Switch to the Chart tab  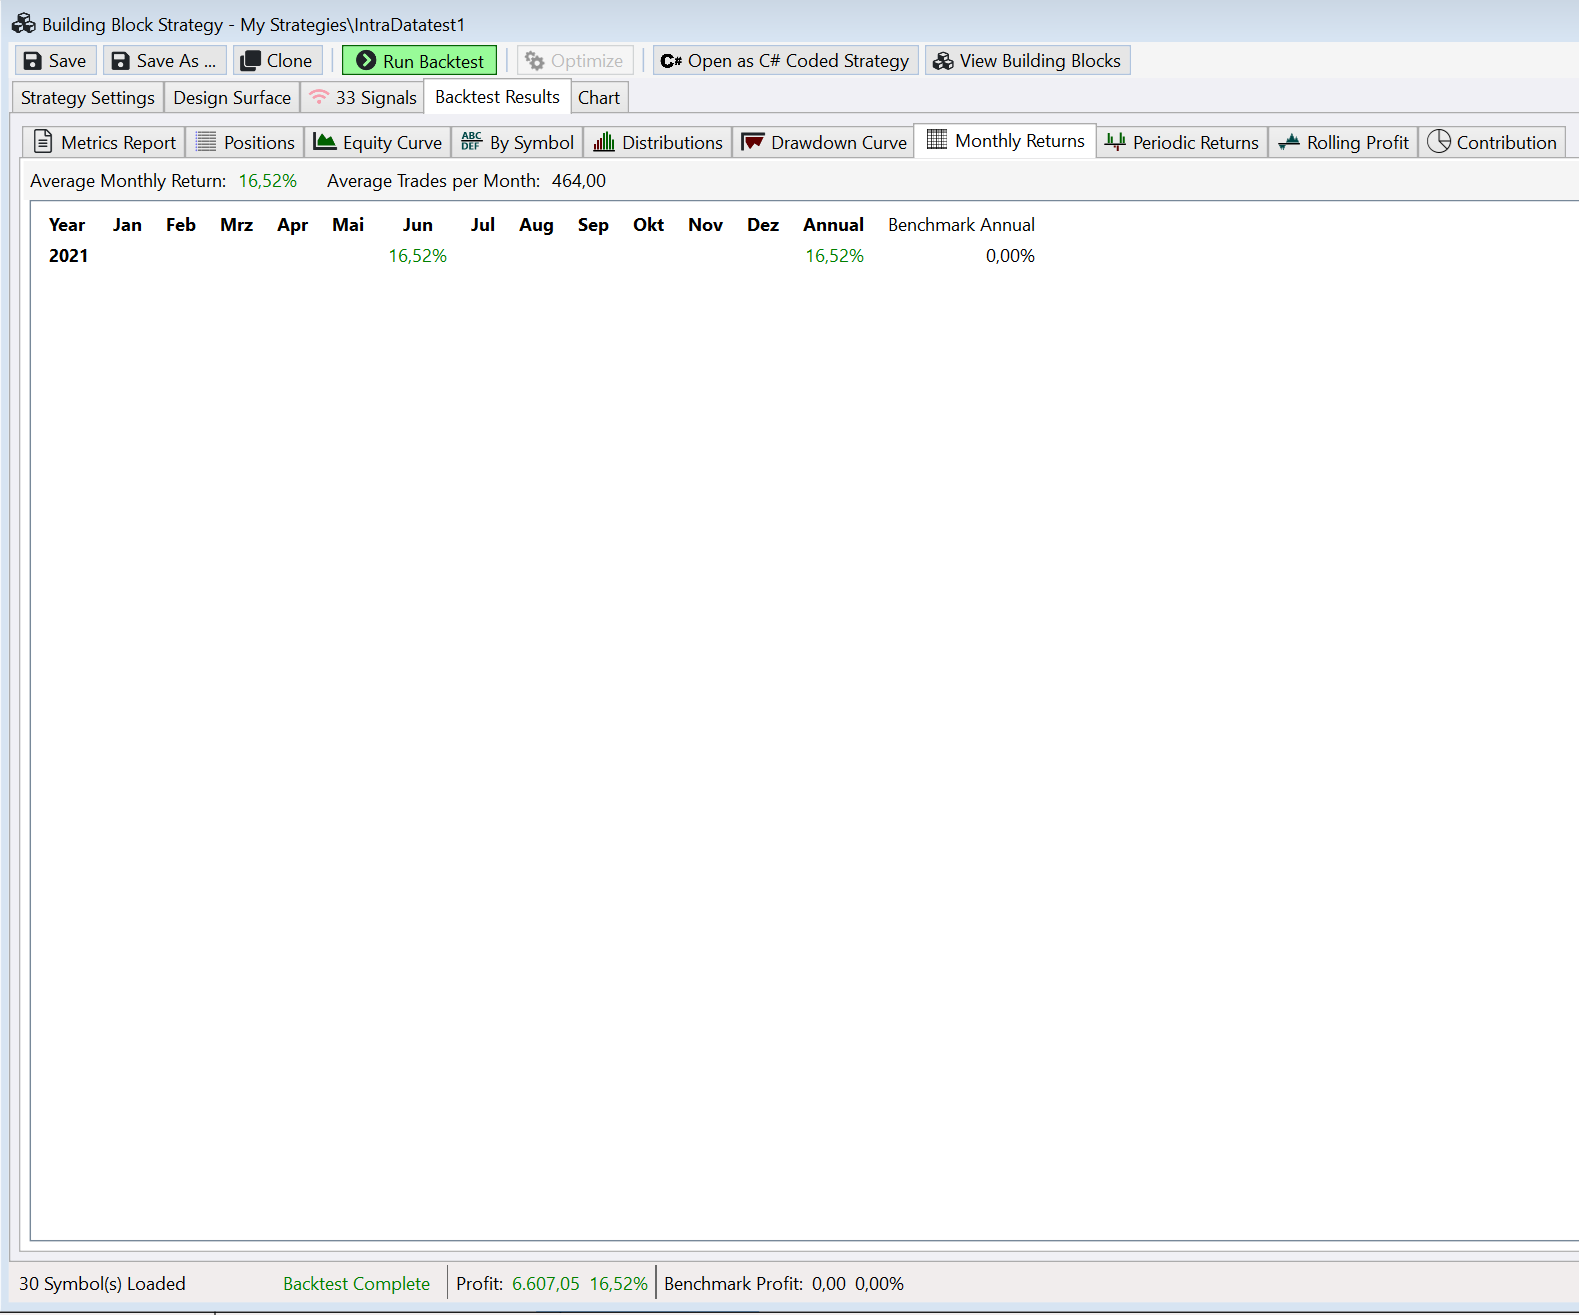(599, 98)
